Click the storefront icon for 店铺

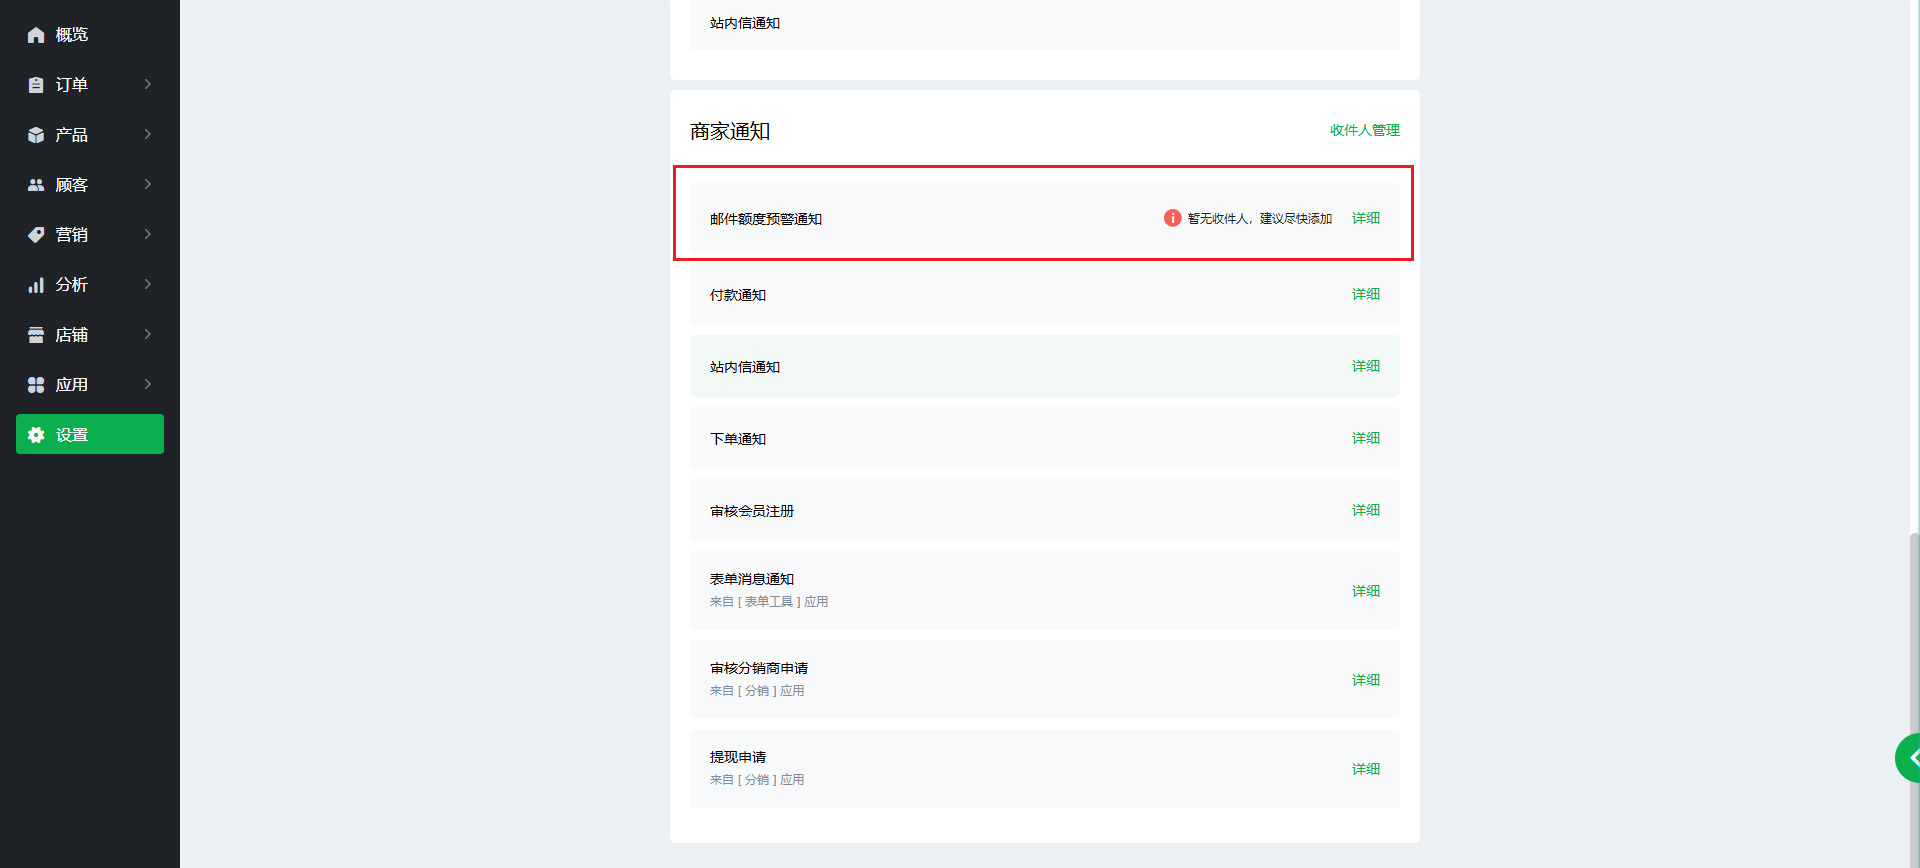coord(36,335)
